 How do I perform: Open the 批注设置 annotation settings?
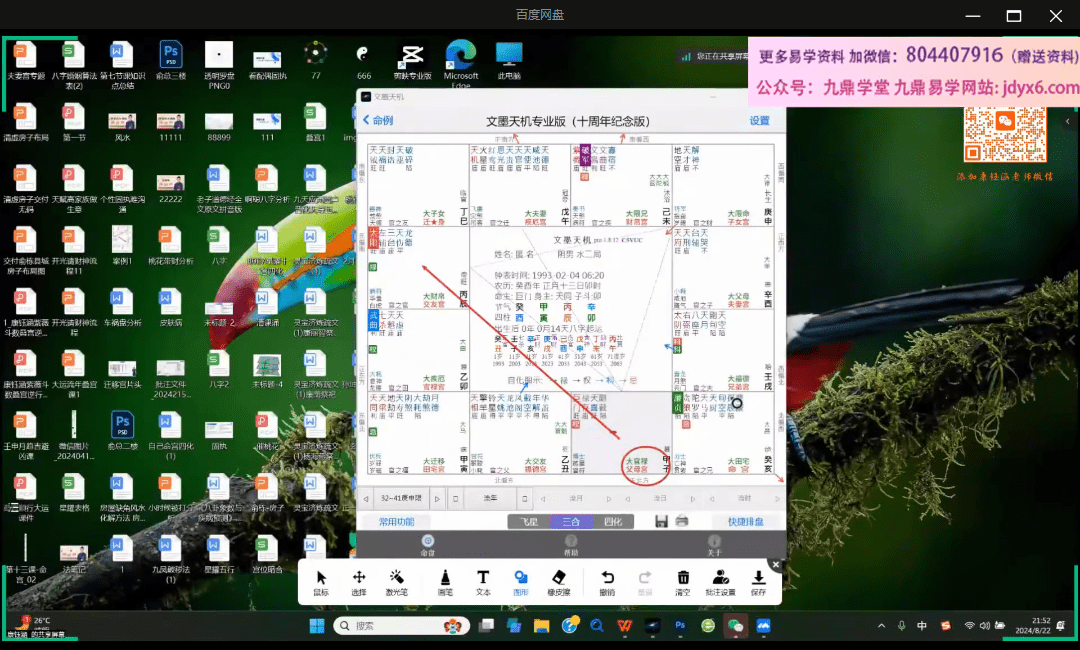[x=720, y=582]
